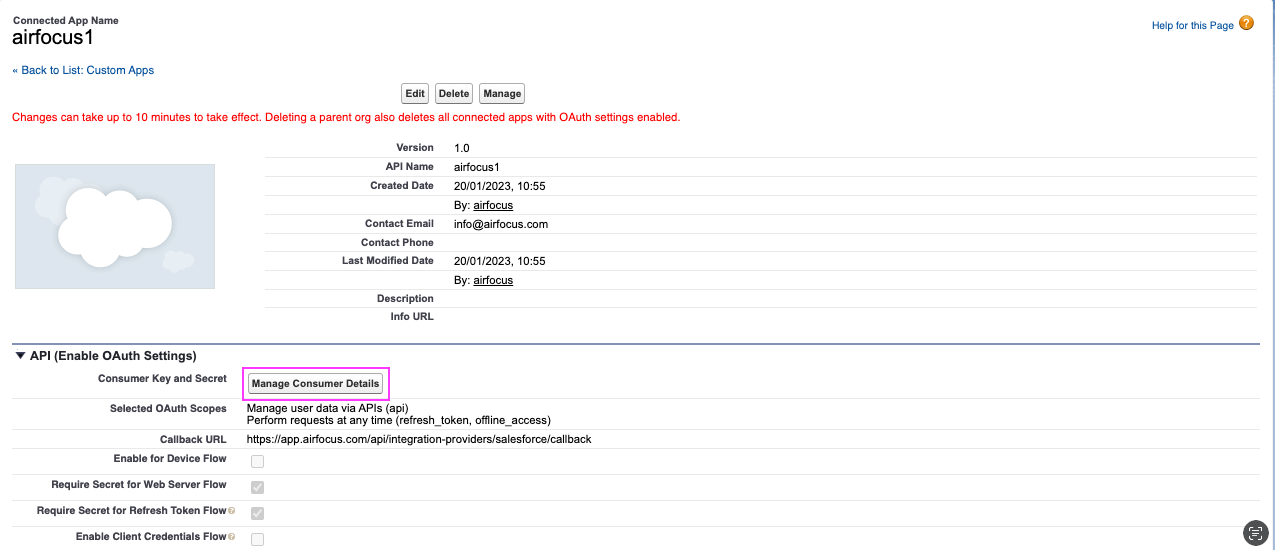The width and height of the screenshot is (1275, 550).
Task: Click the Version value 1.0
Action: [x=462, y=148]
